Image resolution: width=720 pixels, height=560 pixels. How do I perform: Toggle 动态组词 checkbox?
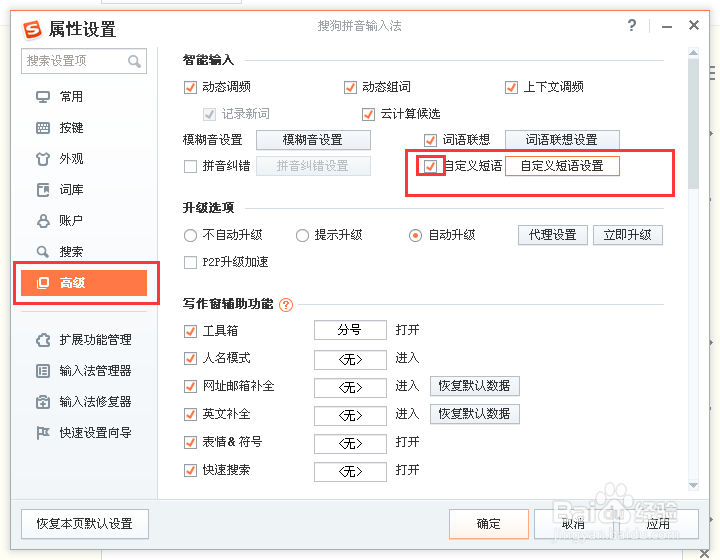click(x=350, y=87)
